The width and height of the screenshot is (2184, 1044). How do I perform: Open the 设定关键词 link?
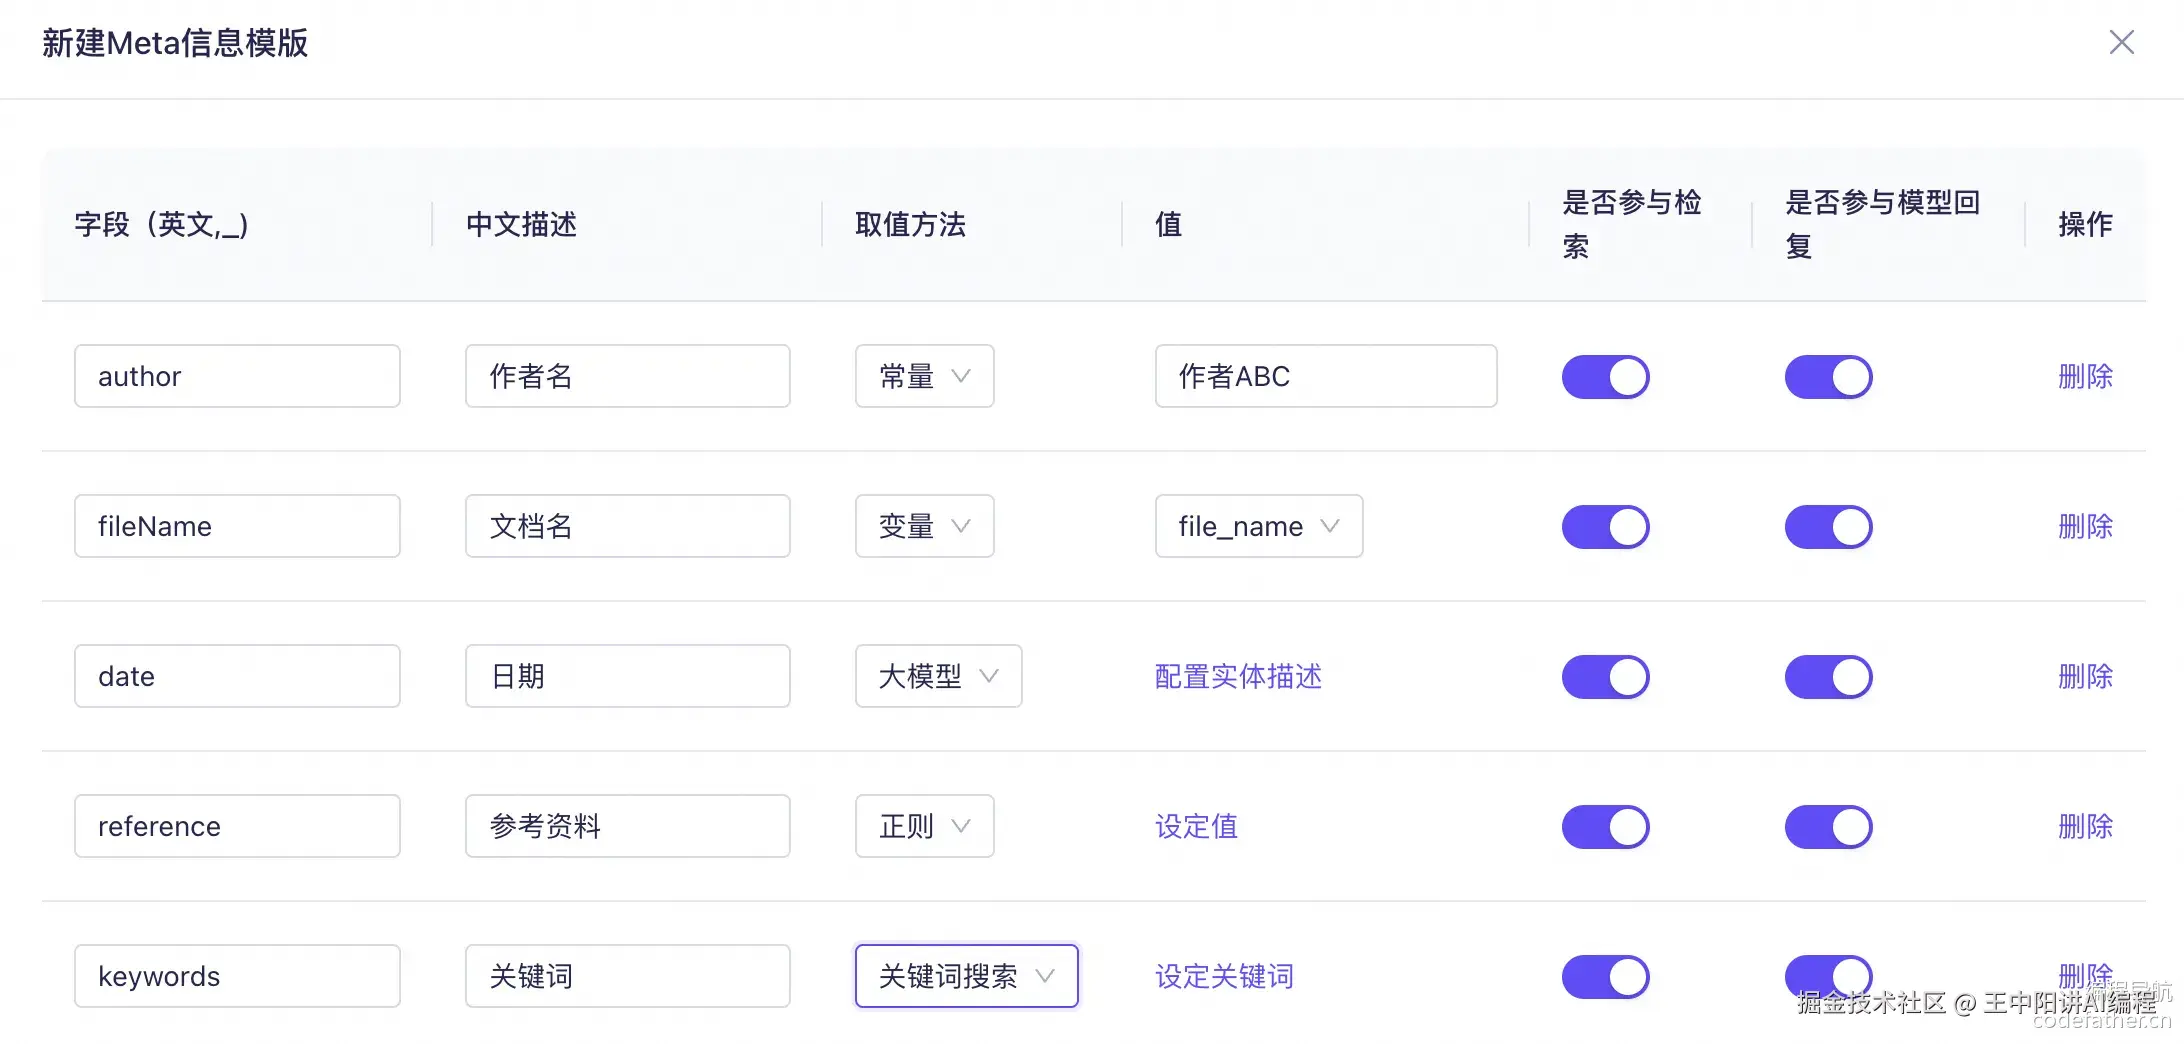point(1224,977)
